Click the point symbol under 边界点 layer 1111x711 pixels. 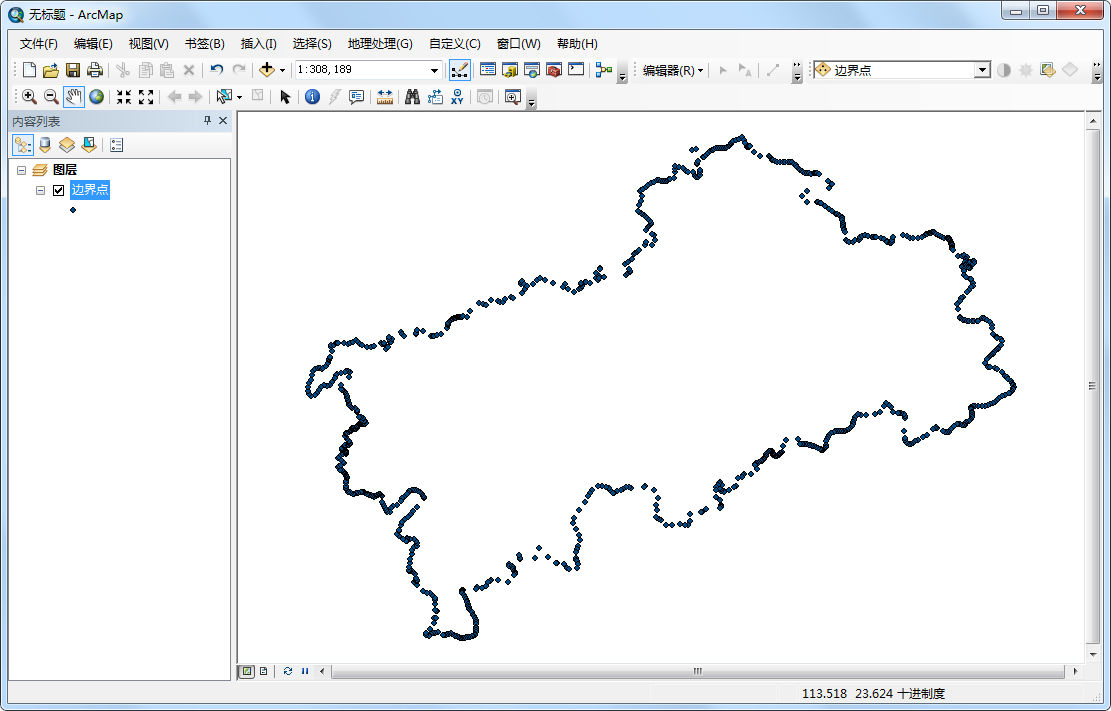coord(72,208)
